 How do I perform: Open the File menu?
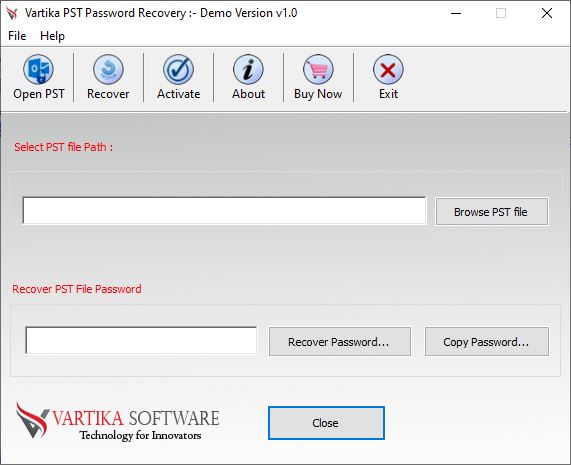(x=17, y=36)
